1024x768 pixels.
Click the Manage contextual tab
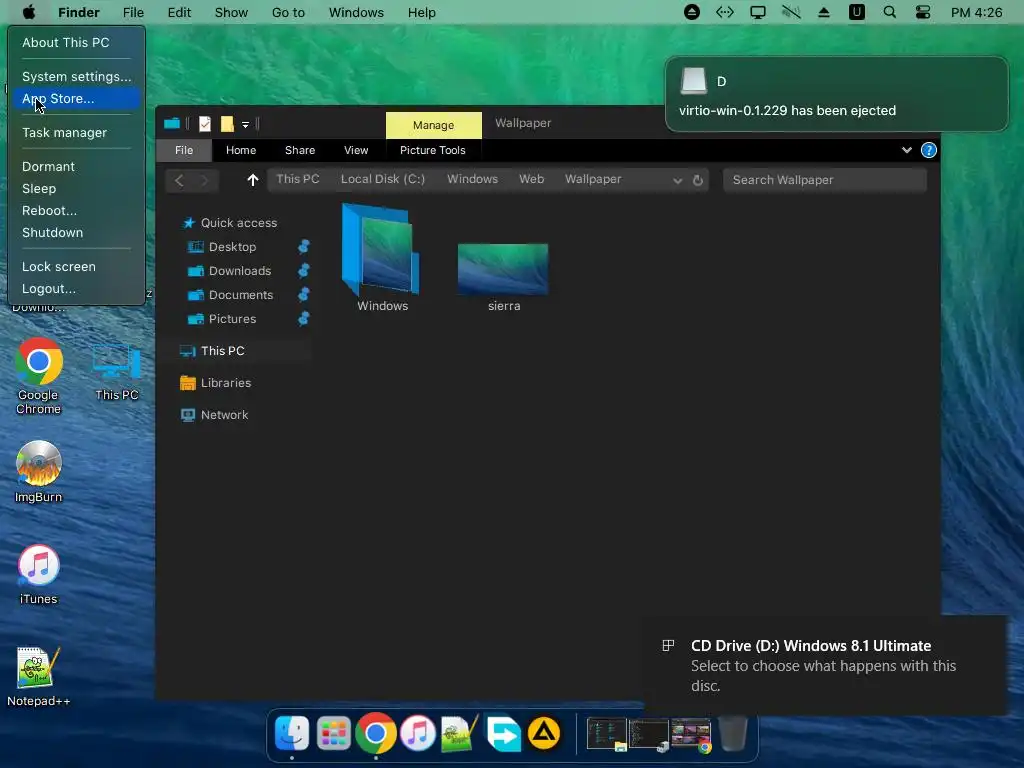point(434,125)
